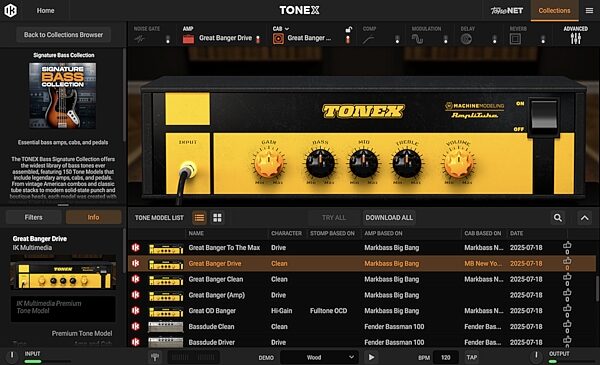Switch to the Collections tab
Image resolution: width=600 pixels, height=365 pixels.
(554, 11)
